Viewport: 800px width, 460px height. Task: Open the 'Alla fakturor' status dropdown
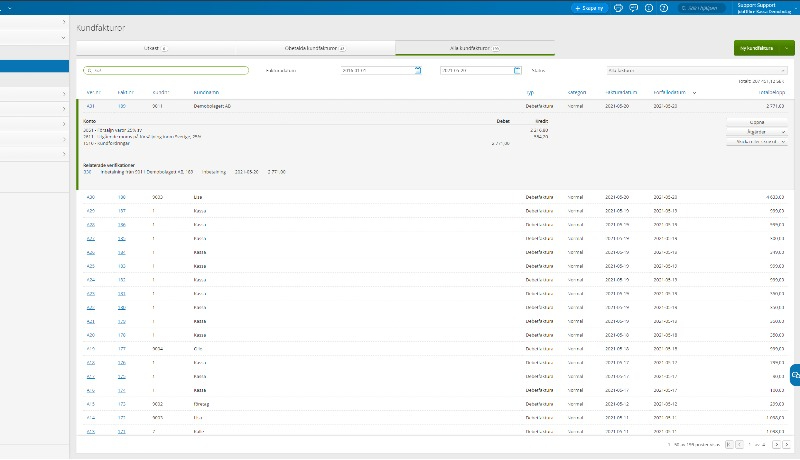tap(697, 70)
